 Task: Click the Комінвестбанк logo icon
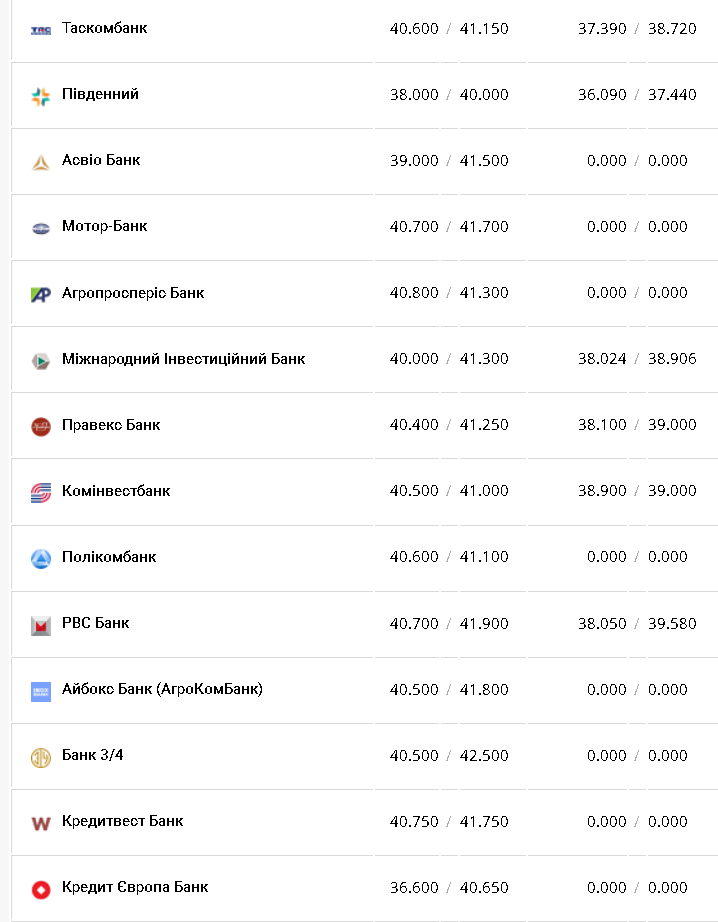pyautogui.click(x=41, y=492)
